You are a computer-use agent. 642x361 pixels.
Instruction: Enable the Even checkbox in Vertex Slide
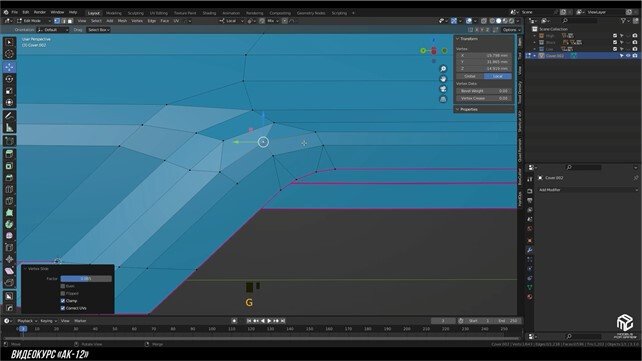(x=63, y=286)
